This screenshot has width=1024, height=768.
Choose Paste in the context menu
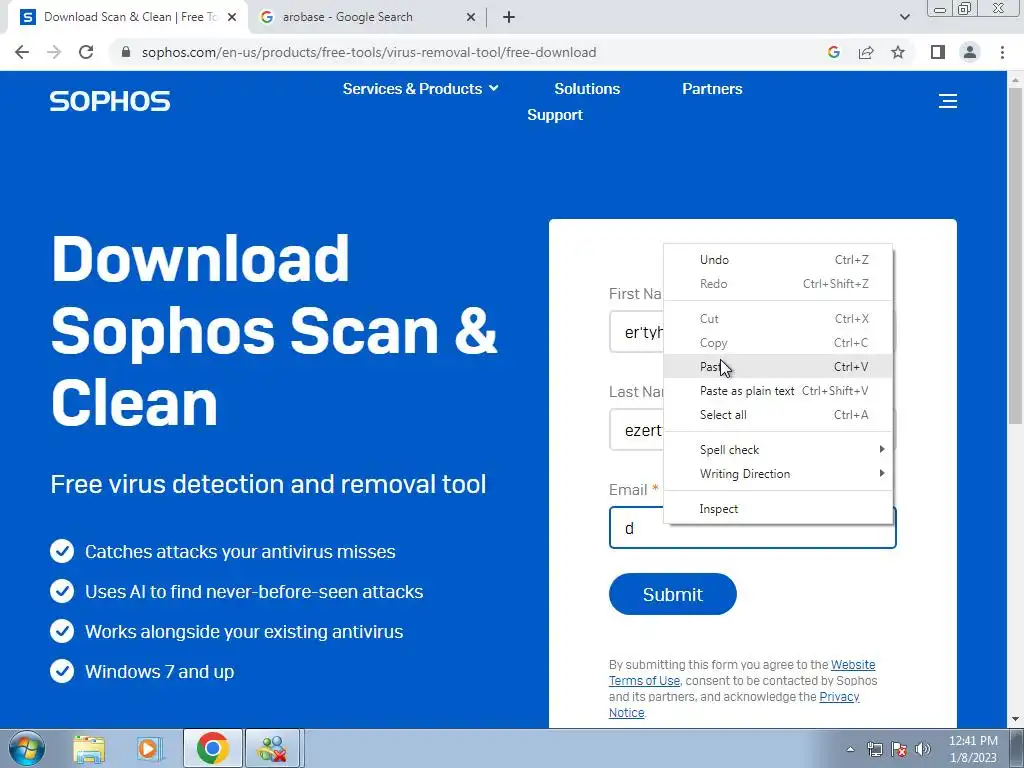(x=778, y=367)
